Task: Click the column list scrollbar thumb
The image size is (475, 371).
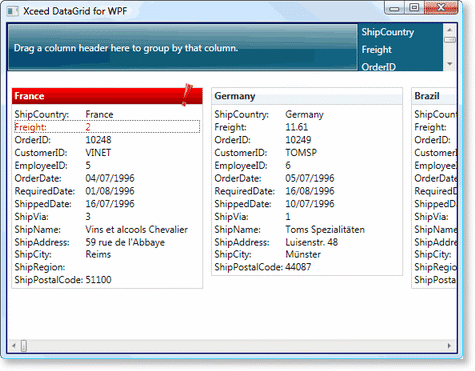Action: coord(450,40)
